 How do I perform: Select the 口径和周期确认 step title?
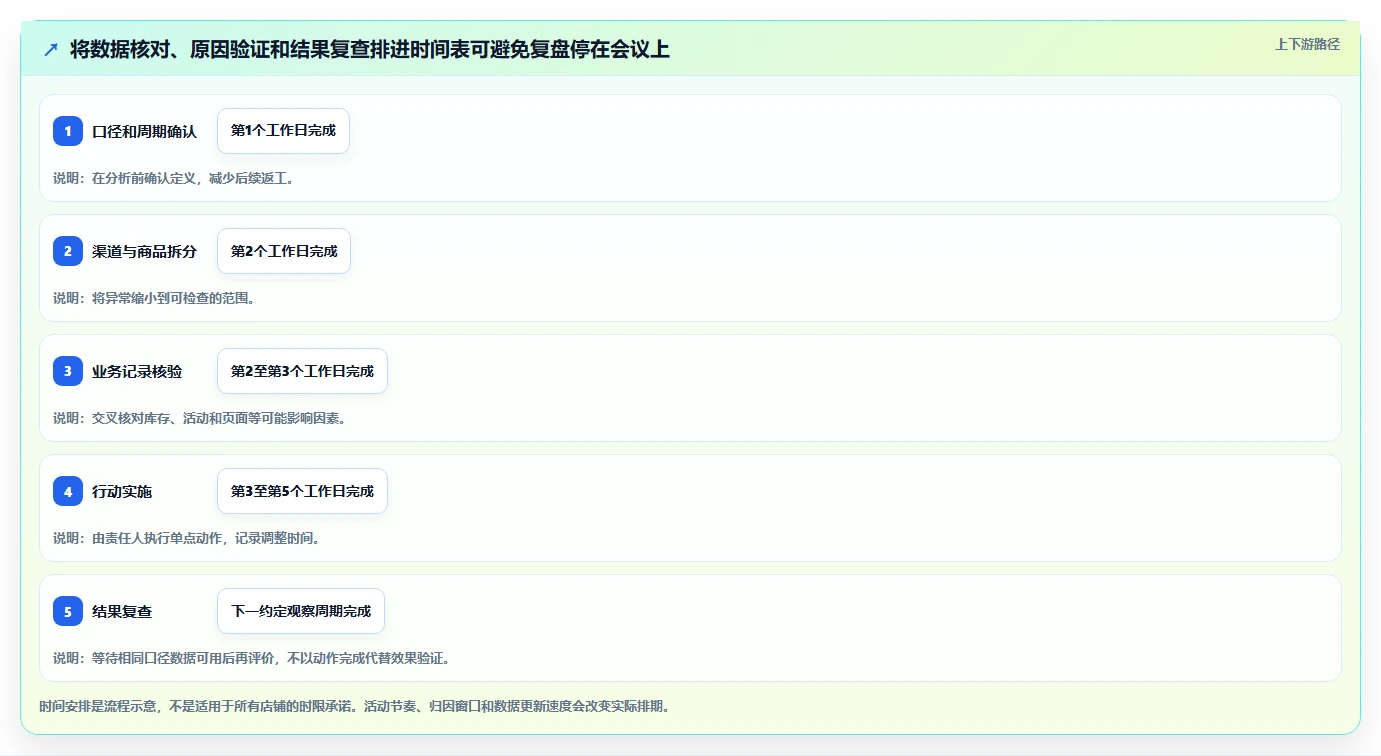(x=144, y=132)
